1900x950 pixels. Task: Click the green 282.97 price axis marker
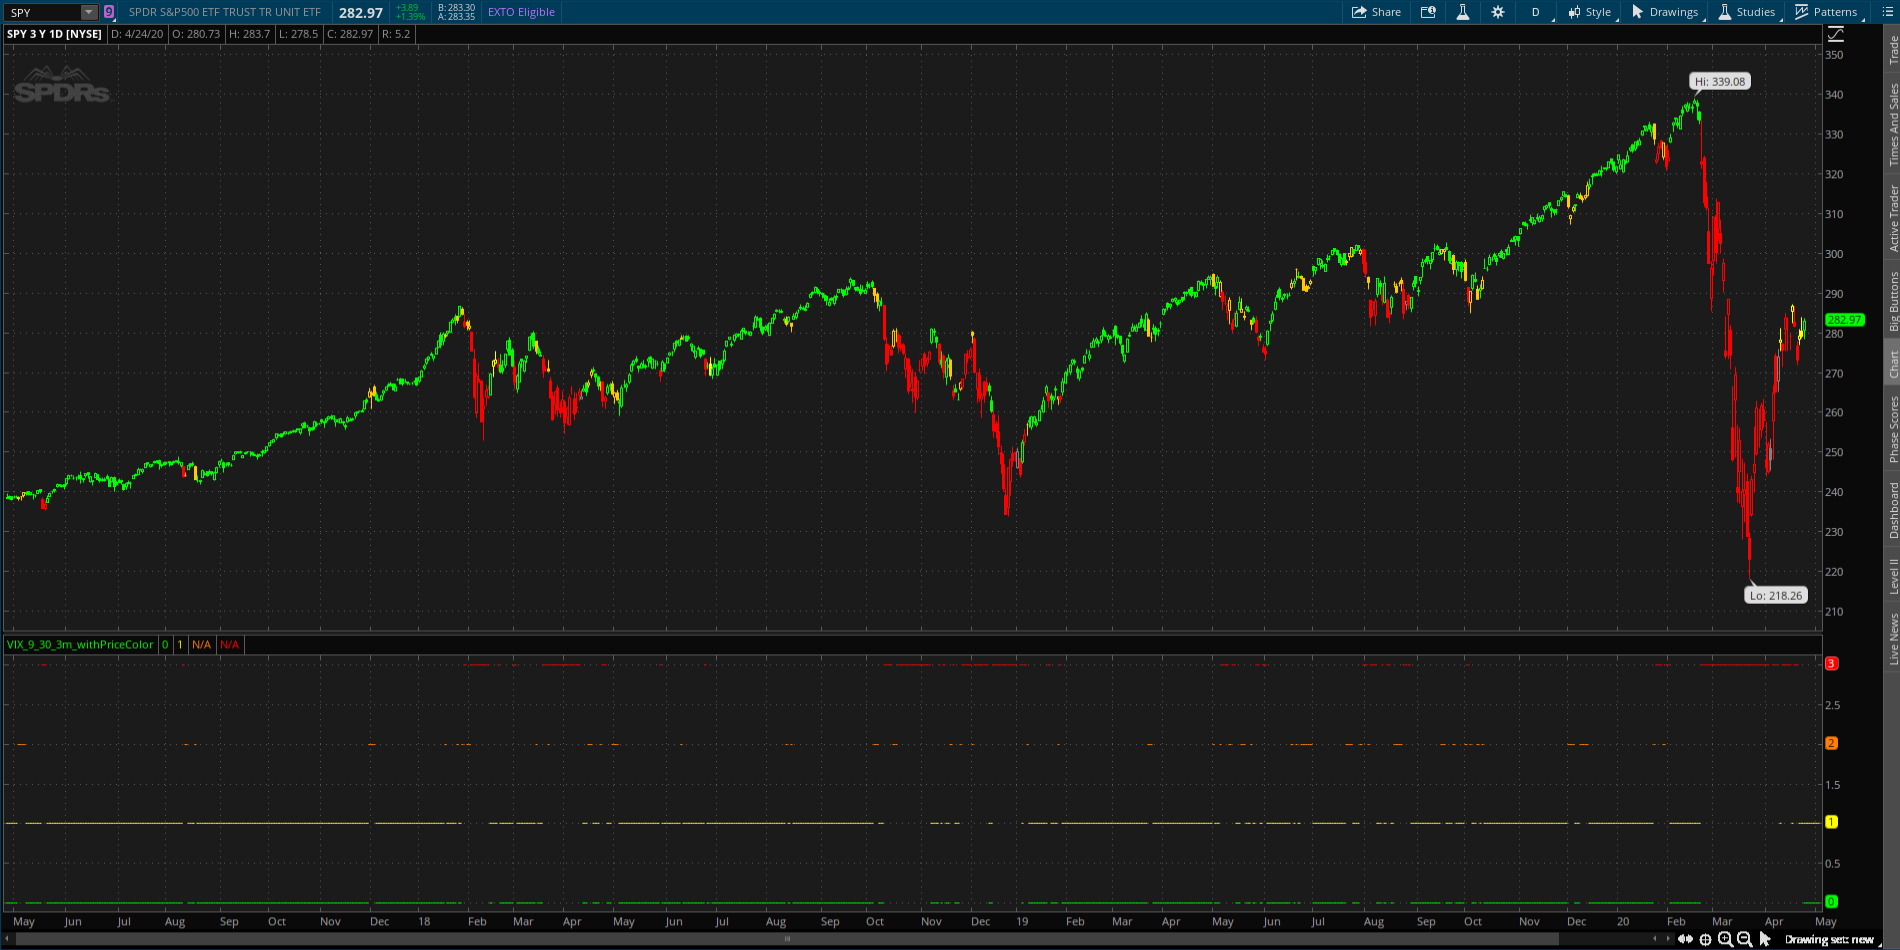coord(1845,320)
